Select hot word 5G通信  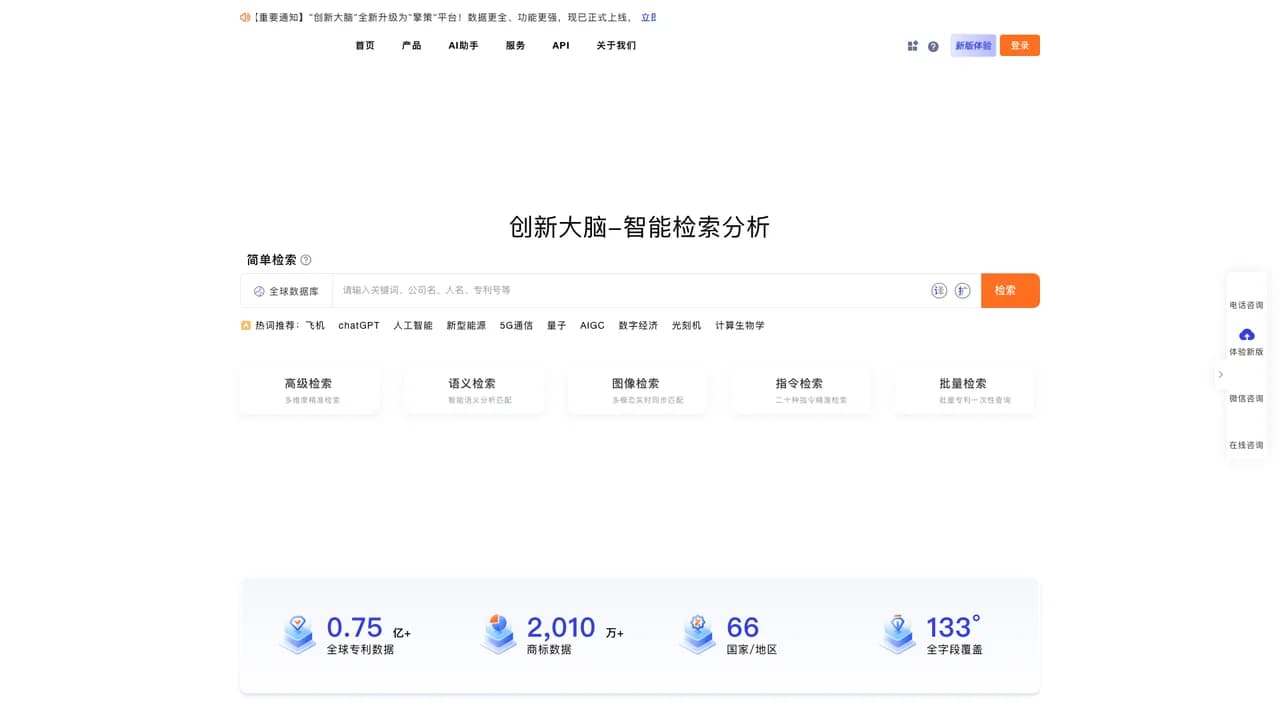point(516,326)
